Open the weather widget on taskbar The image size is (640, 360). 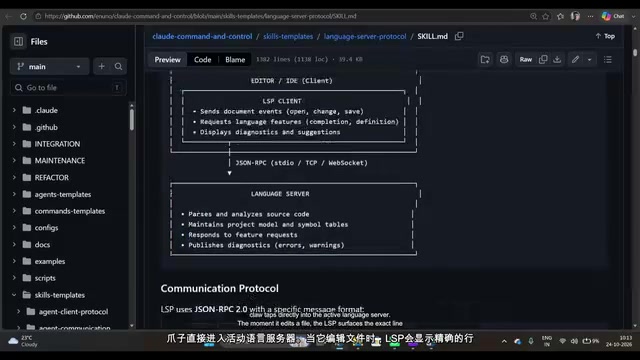coord(23,341)
